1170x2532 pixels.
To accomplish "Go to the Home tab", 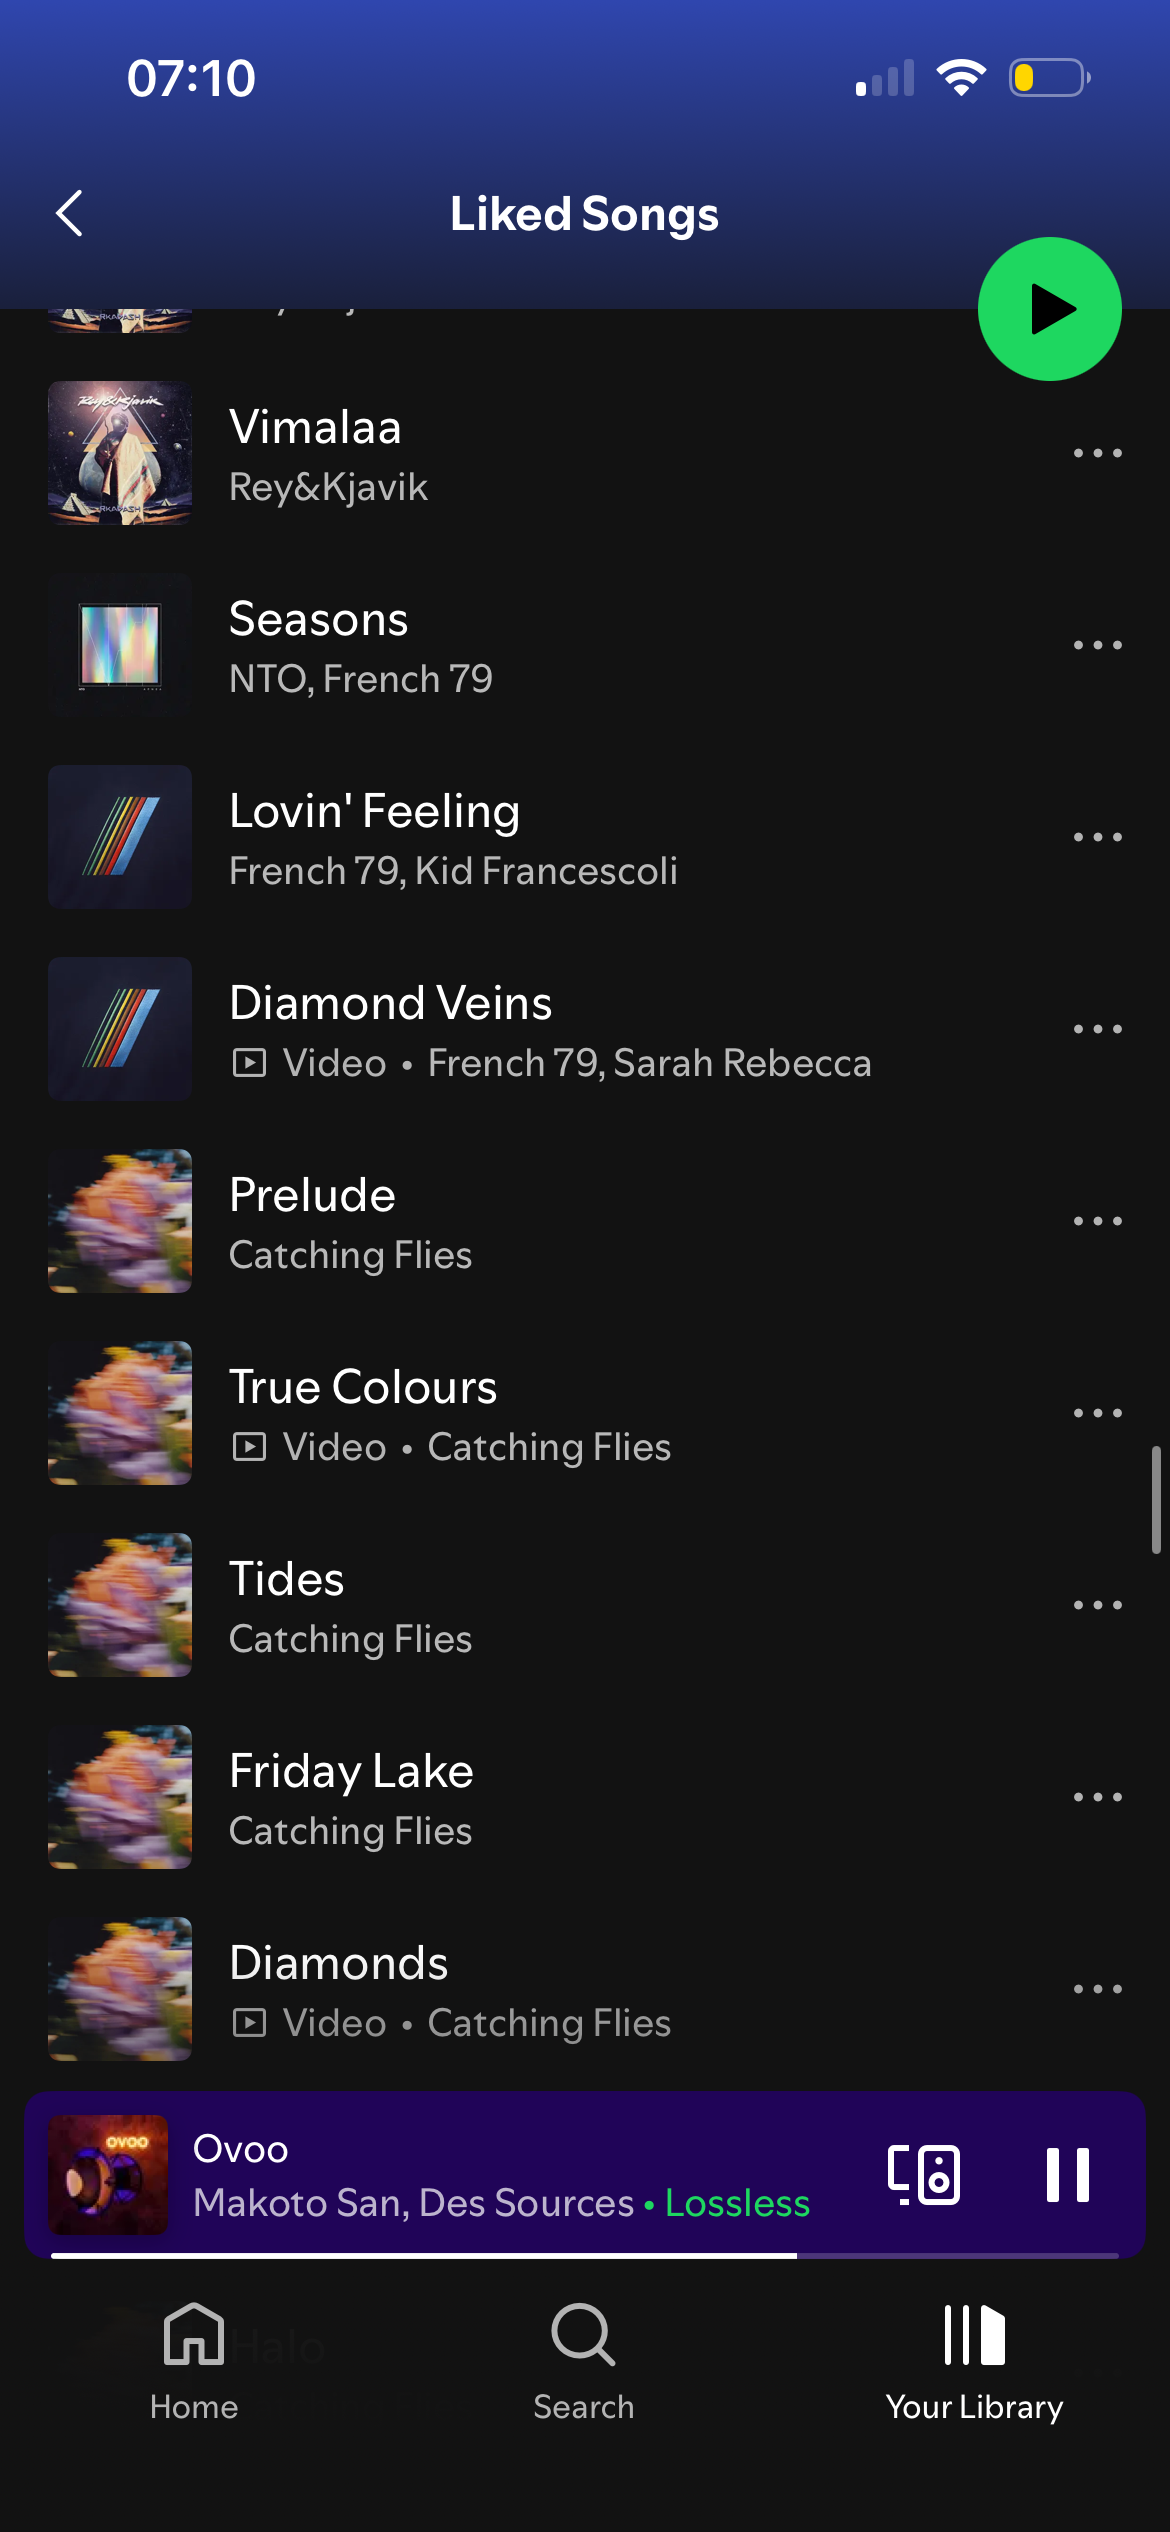I will (194, 2362).
